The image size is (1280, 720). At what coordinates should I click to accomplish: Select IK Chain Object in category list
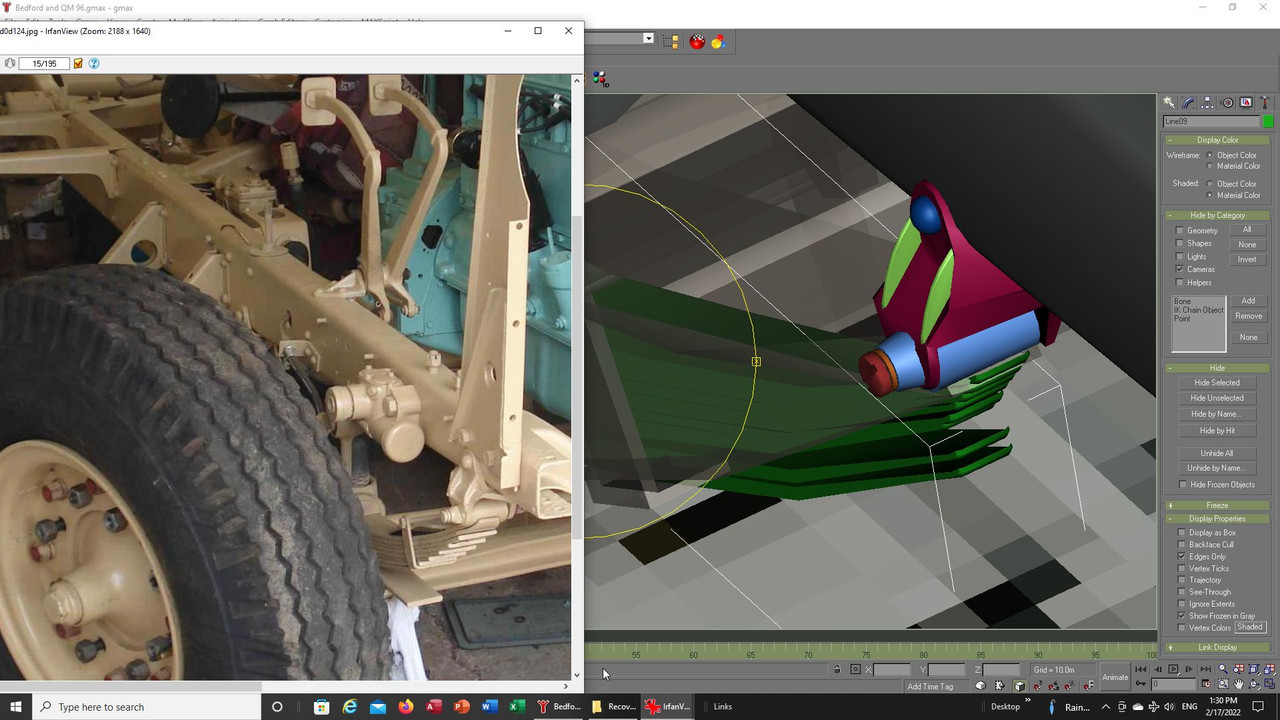(1198, 310)
